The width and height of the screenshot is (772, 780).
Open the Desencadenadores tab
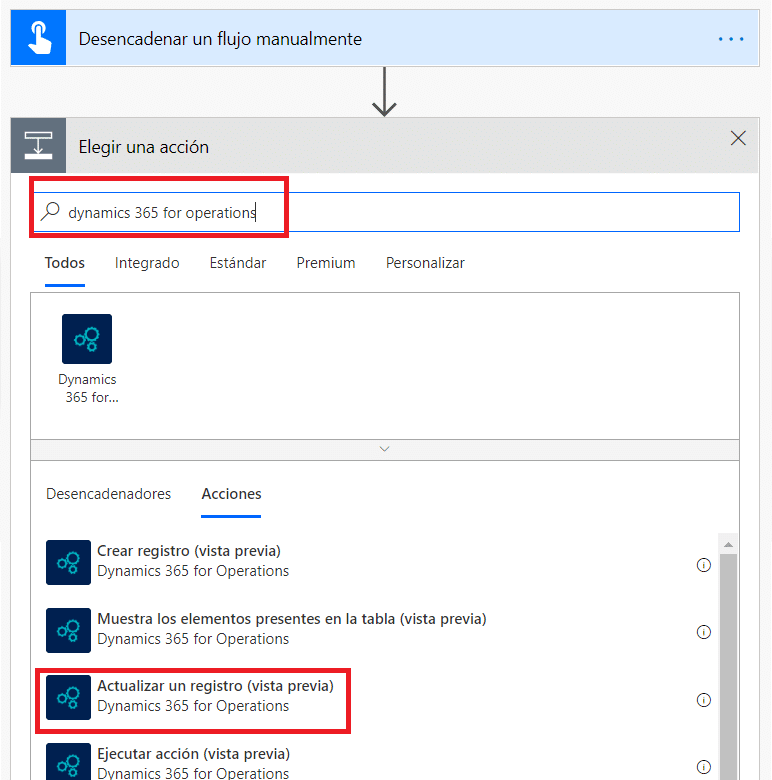tap(108, 493)
